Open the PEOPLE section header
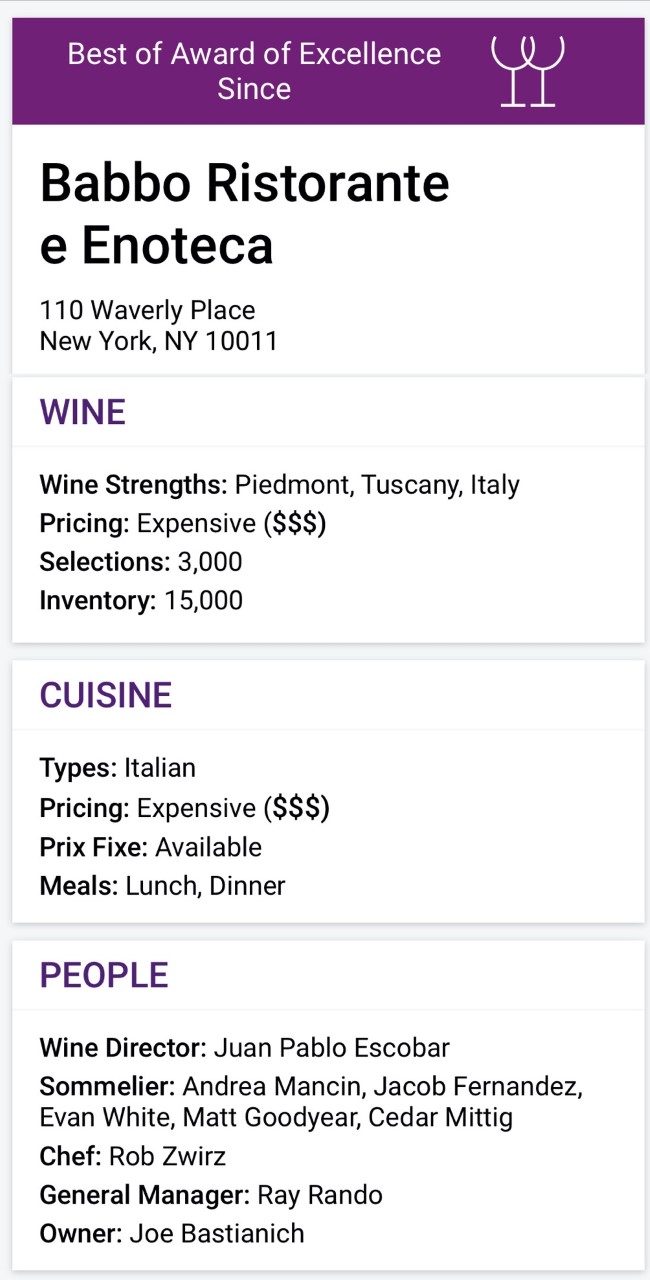This screenshot has height=1280, width=650. click(x=104, y=975)
